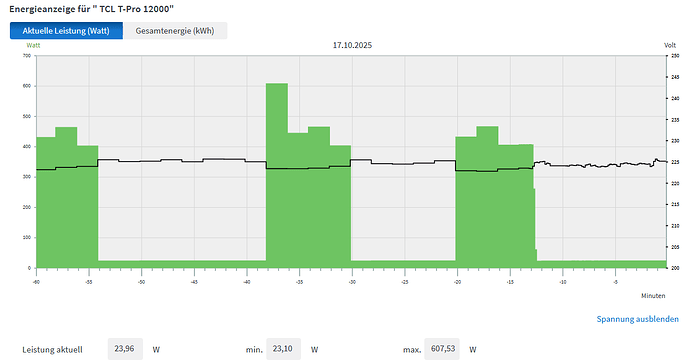690x360 pixels.
Task: Click the 607 W peak bar
Action: coord(277,176)
